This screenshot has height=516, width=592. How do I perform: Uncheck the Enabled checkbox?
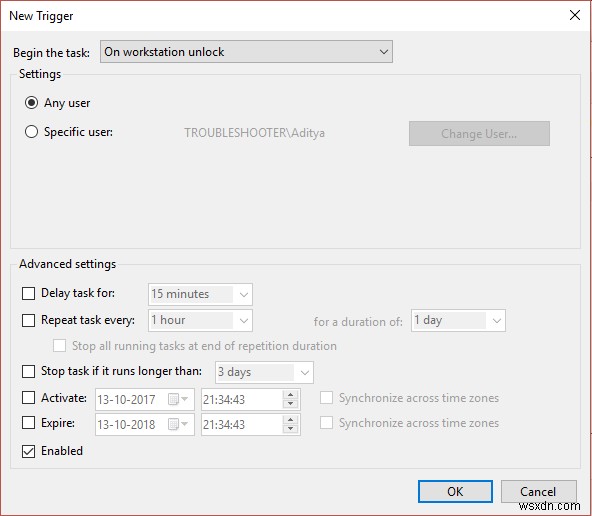click(28, 451)
